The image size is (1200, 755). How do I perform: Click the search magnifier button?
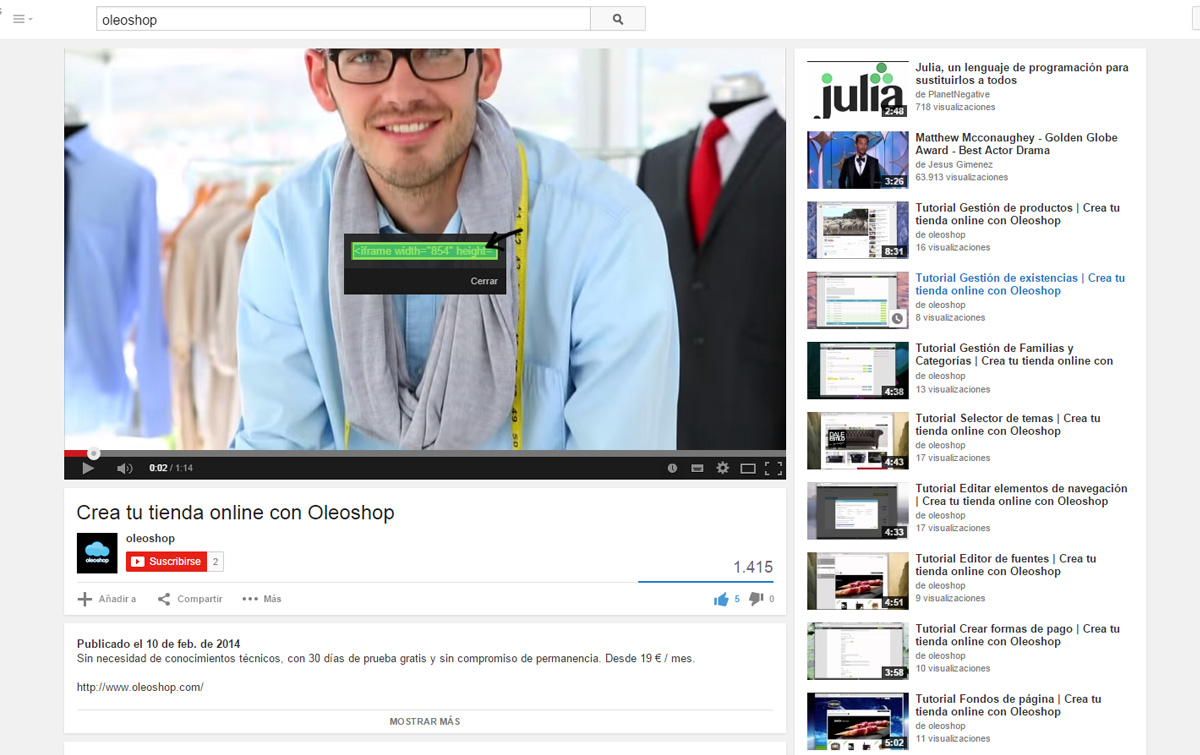pos(617,19)
